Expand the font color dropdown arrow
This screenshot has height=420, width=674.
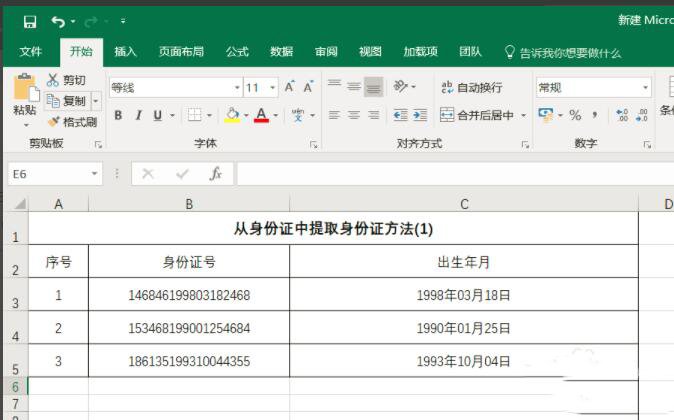click(276, 115)
